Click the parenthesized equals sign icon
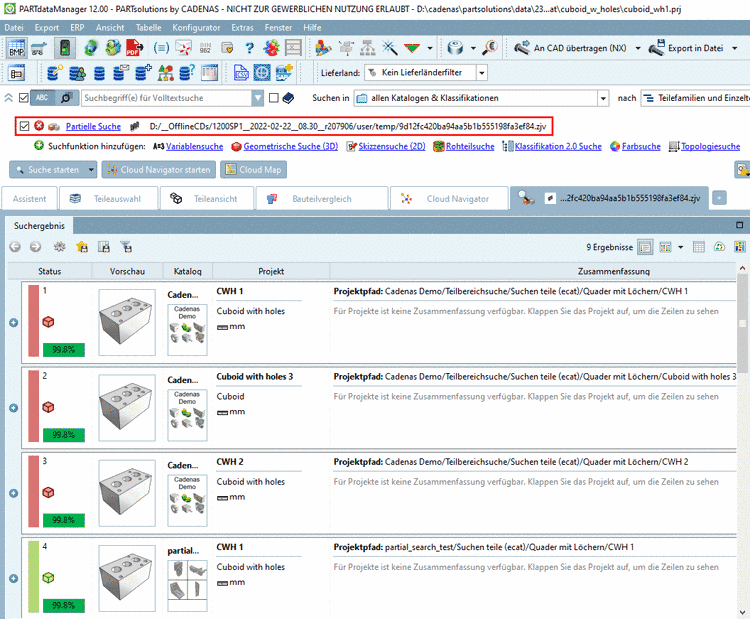 pyautogui.click(x=161, y=48)
